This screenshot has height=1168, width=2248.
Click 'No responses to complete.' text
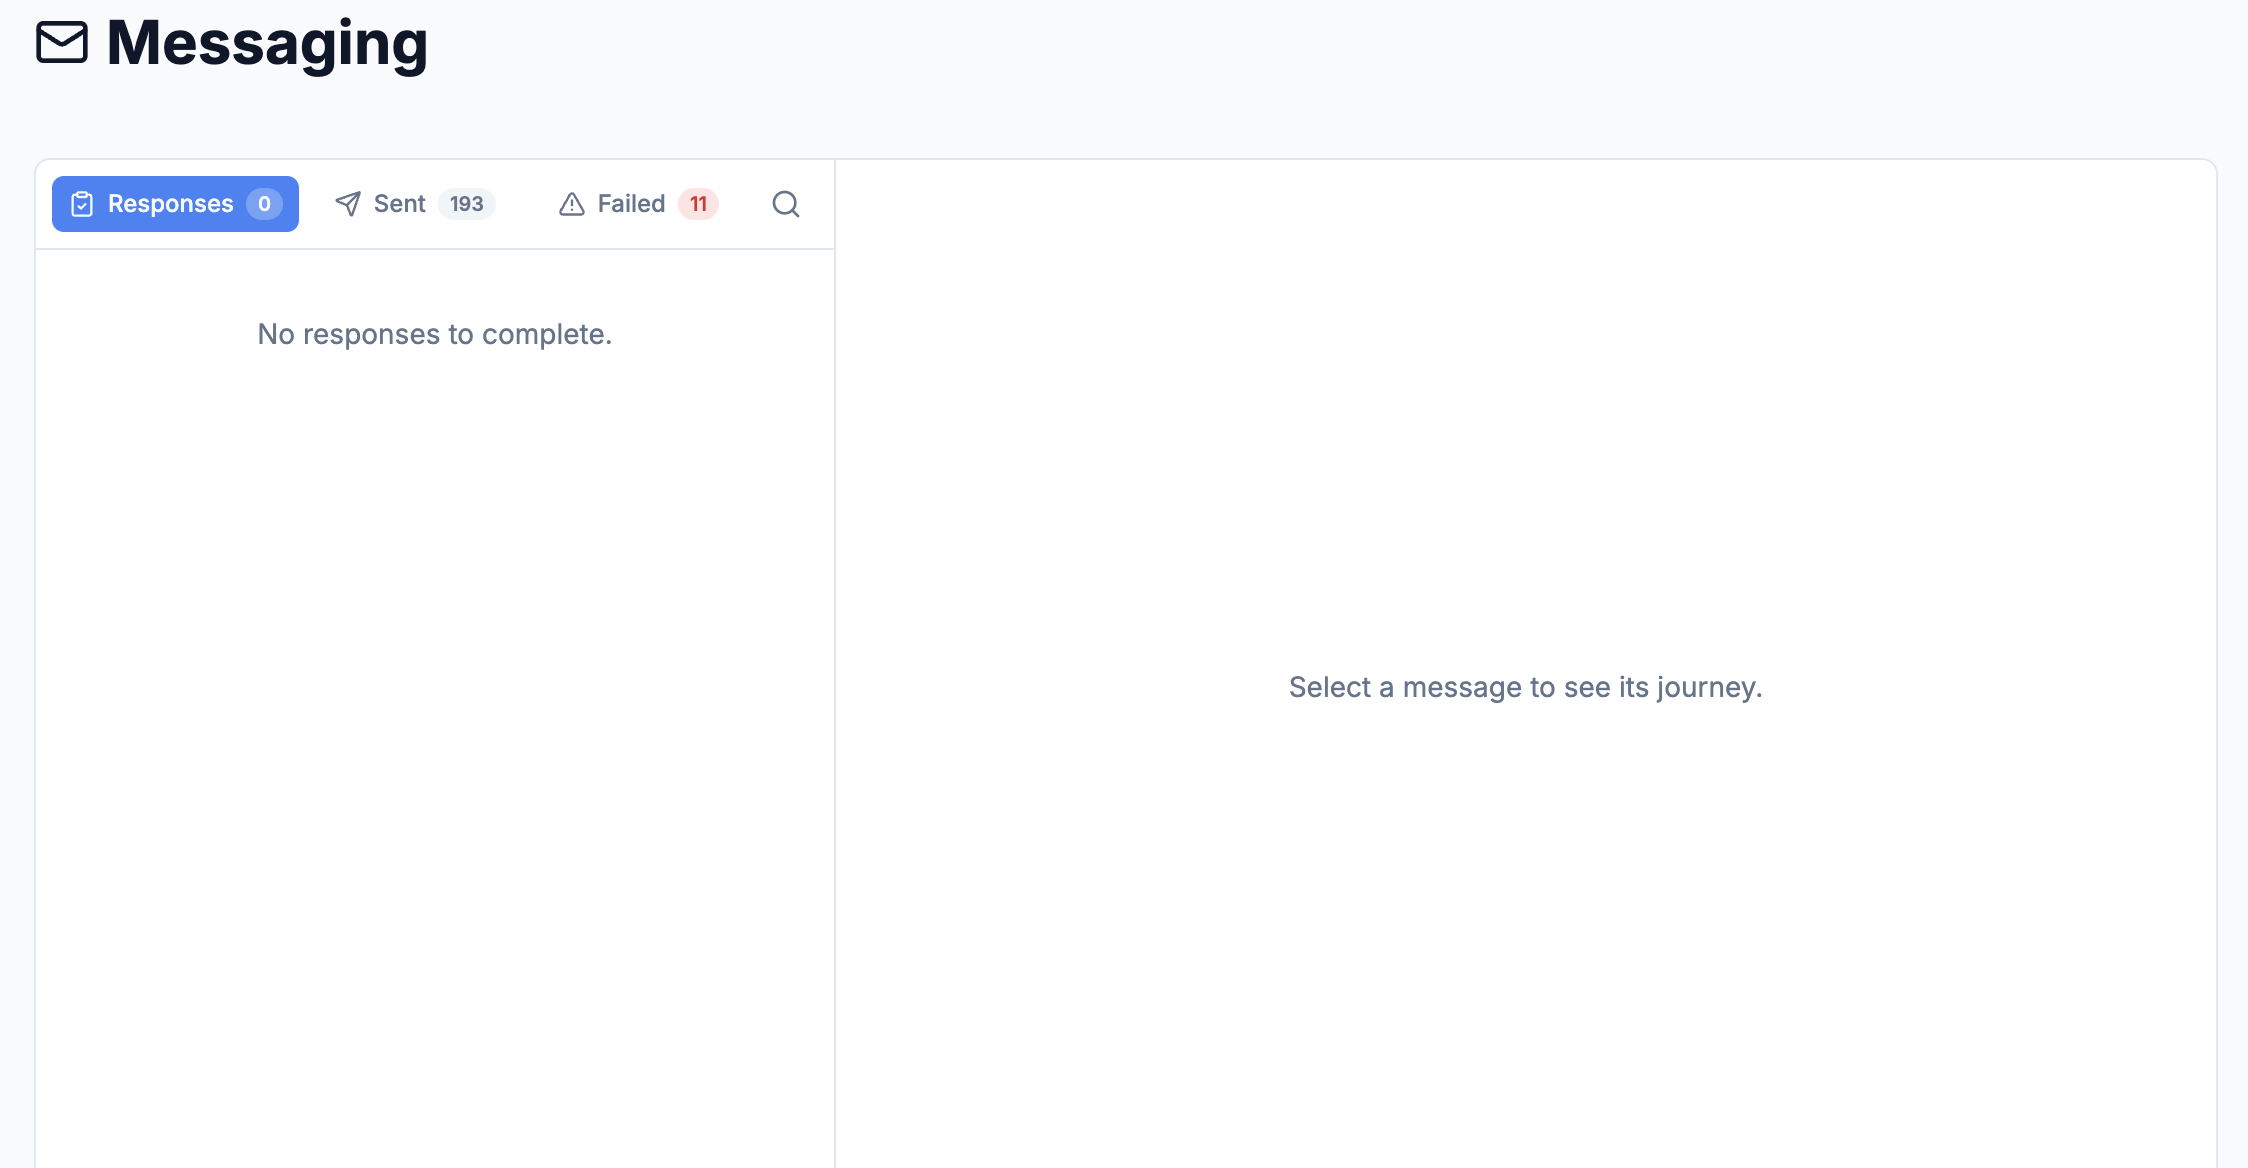(x=435, y=334)
